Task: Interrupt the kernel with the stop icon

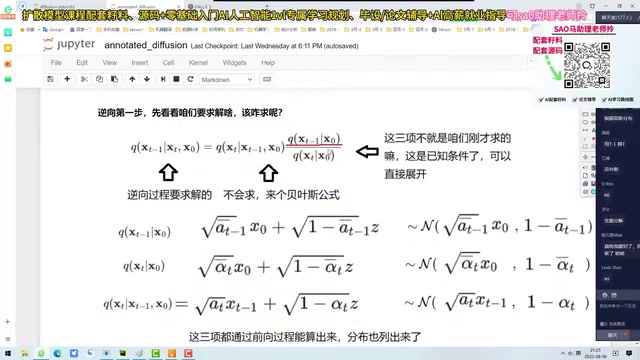Action: coord(176,79)
